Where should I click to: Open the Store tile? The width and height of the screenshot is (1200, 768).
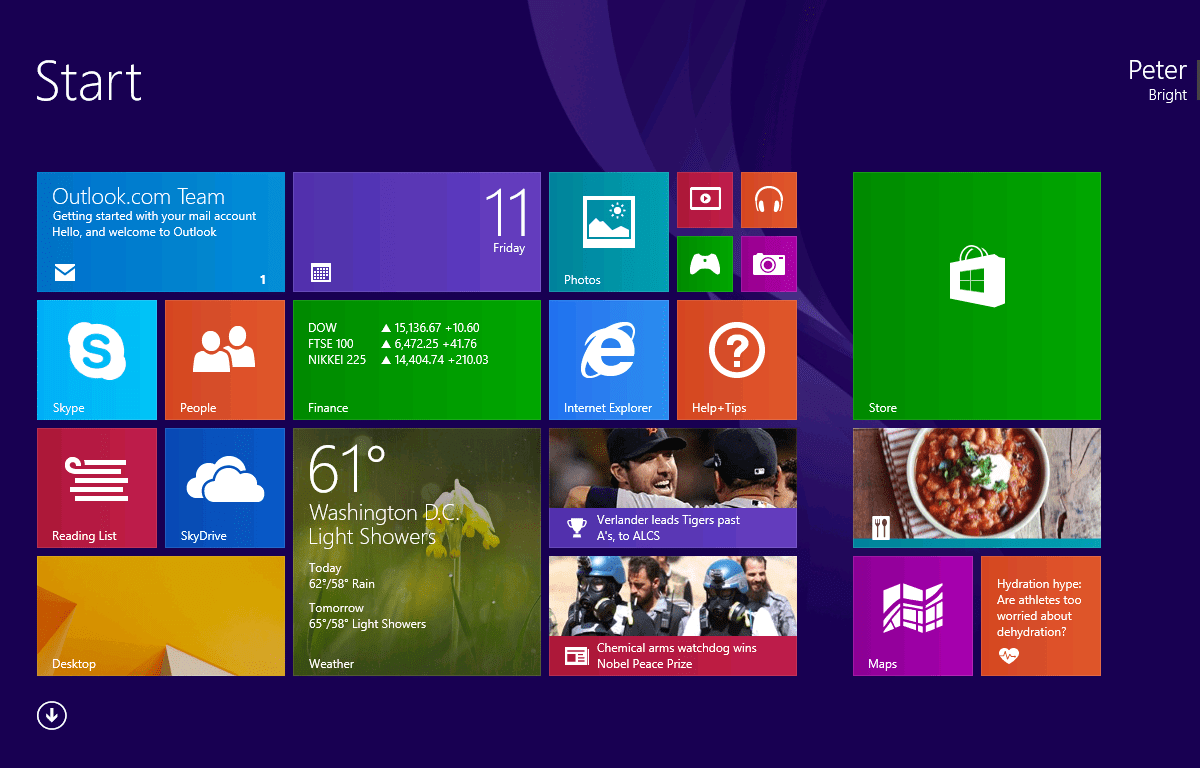click(977, 296)
